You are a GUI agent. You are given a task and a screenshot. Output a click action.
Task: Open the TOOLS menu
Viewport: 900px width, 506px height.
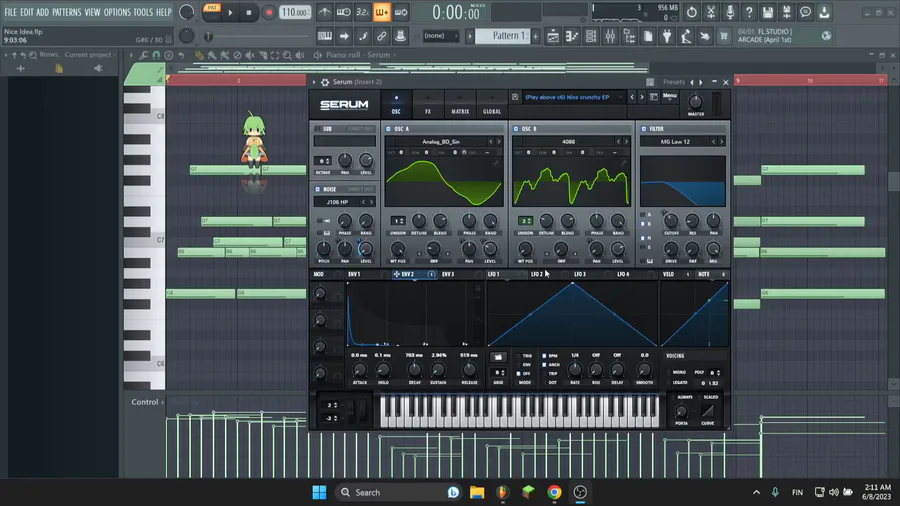[x=143, y=12]
